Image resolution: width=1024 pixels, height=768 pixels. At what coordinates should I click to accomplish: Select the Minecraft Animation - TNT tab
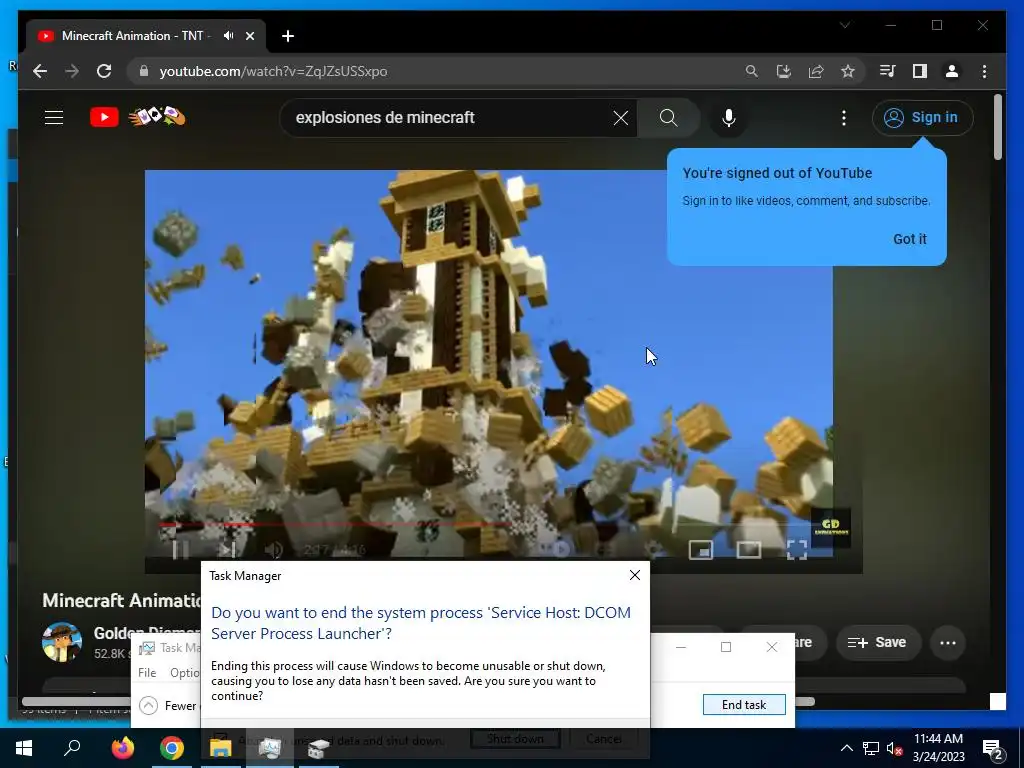(136, 36)
